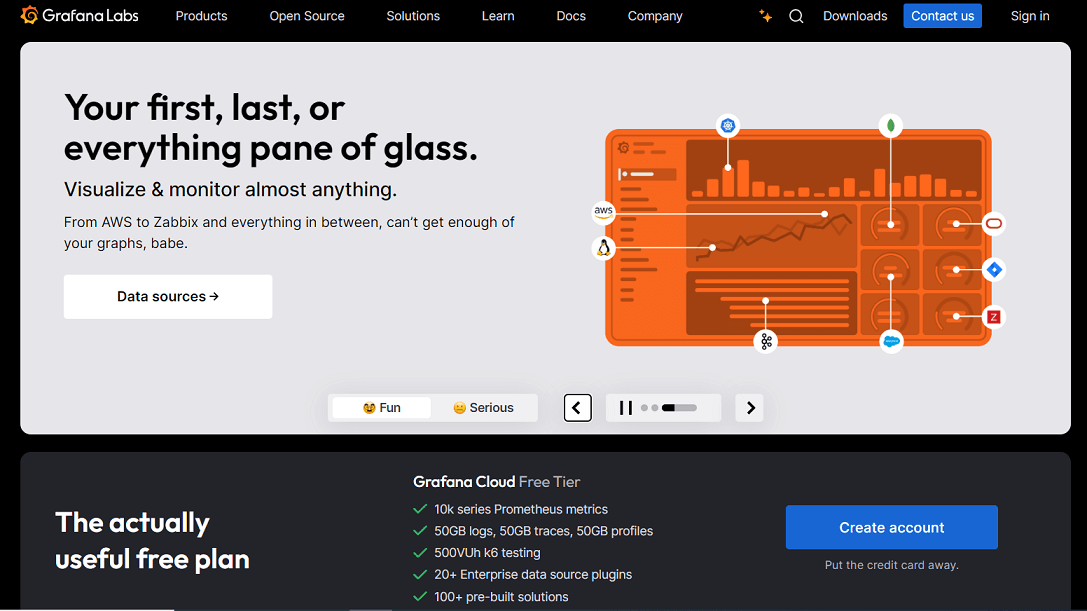Click the Create account button

click(x=891, y=527)
